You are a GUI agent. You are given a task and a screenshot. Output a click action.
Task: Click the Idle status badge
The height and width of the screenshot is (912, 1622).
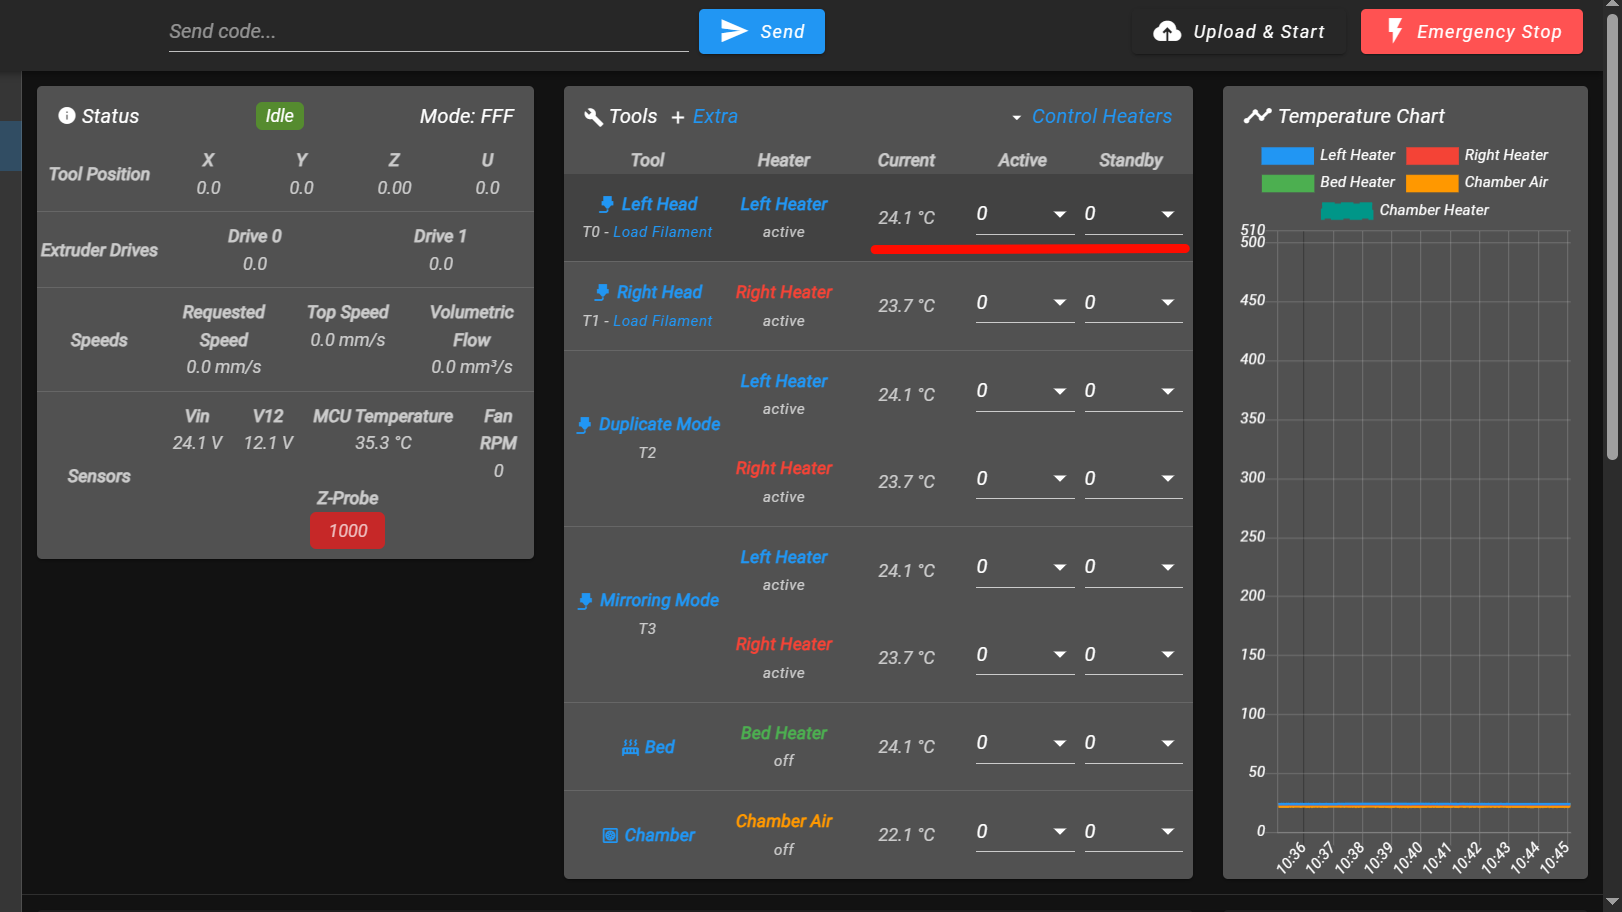[x=280, y=116]
